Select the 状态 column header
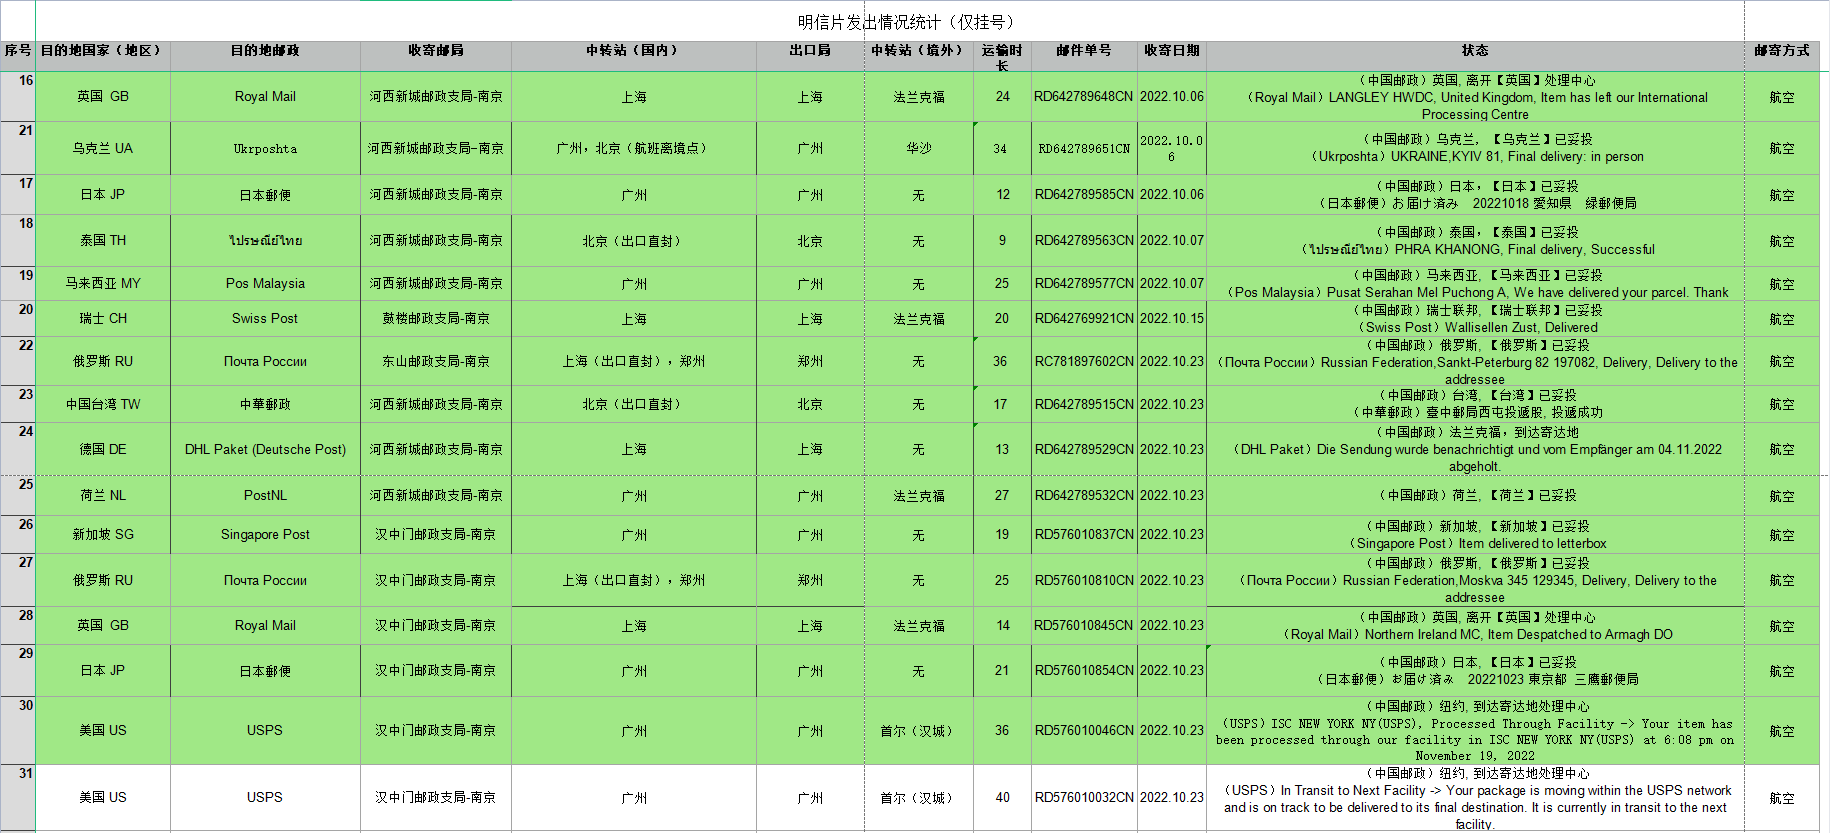Viewport: 1830px width, 833px height. [1475, 51]
